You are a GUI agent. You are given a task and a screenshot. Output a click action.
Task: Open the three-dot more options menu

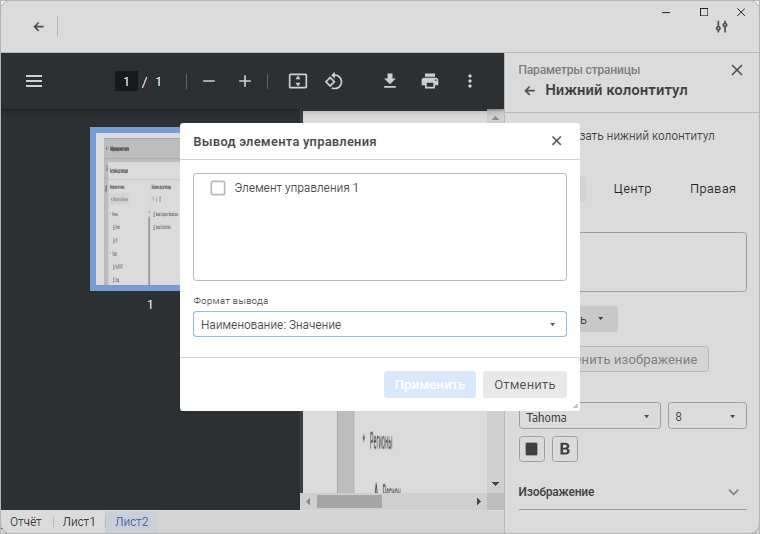(x=470, y=81)
